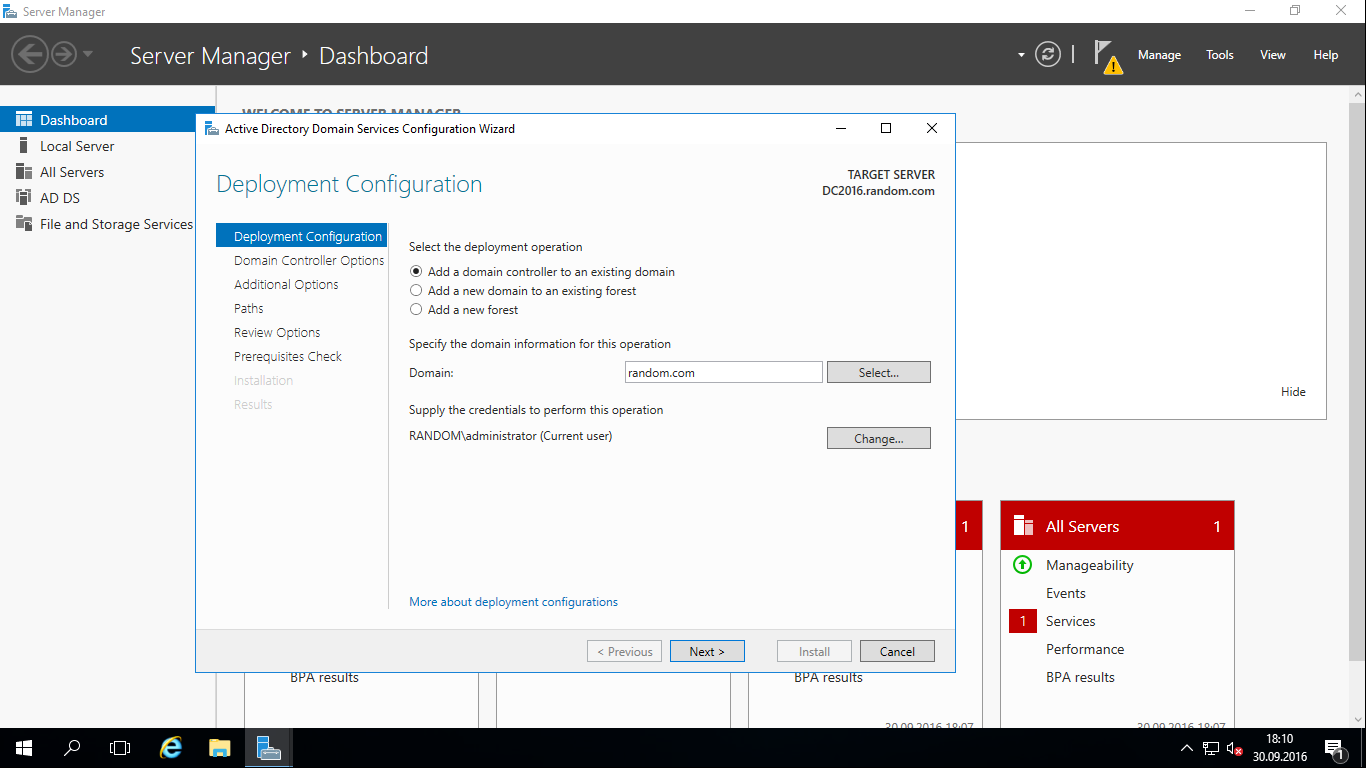Go to Review Options wizard step

[277, 333]
